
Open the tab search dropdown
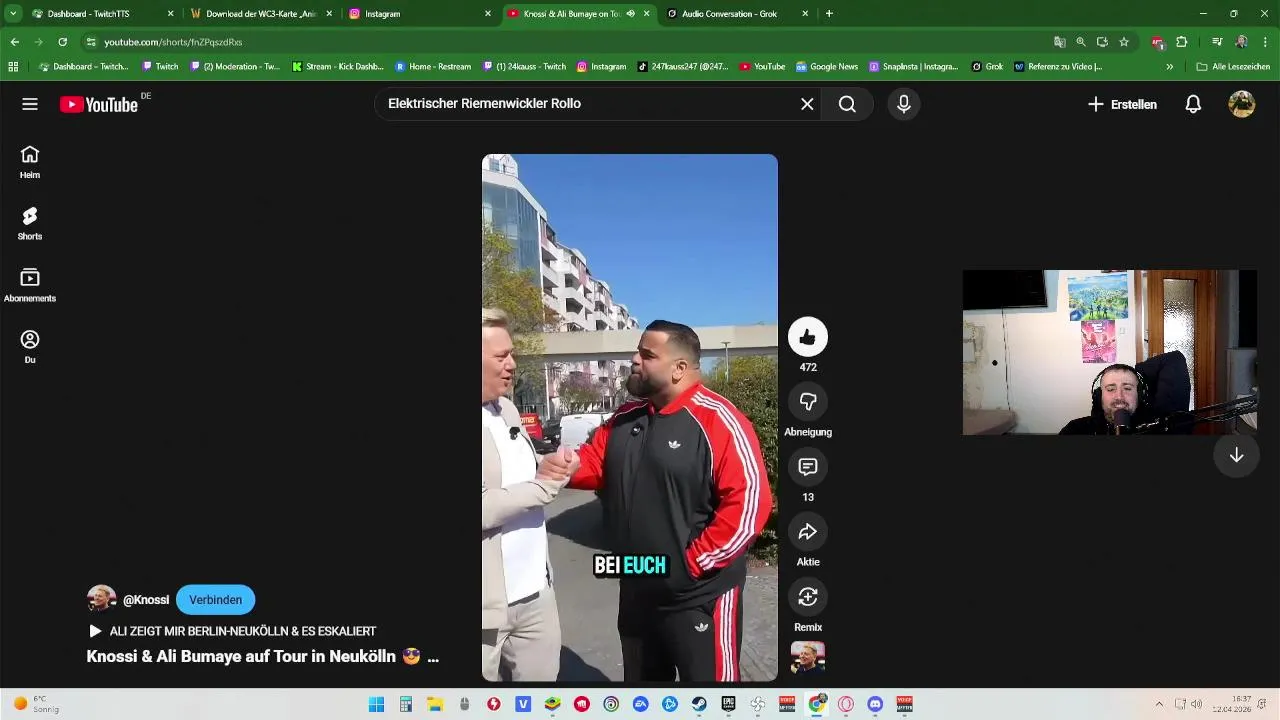[14, 14]
